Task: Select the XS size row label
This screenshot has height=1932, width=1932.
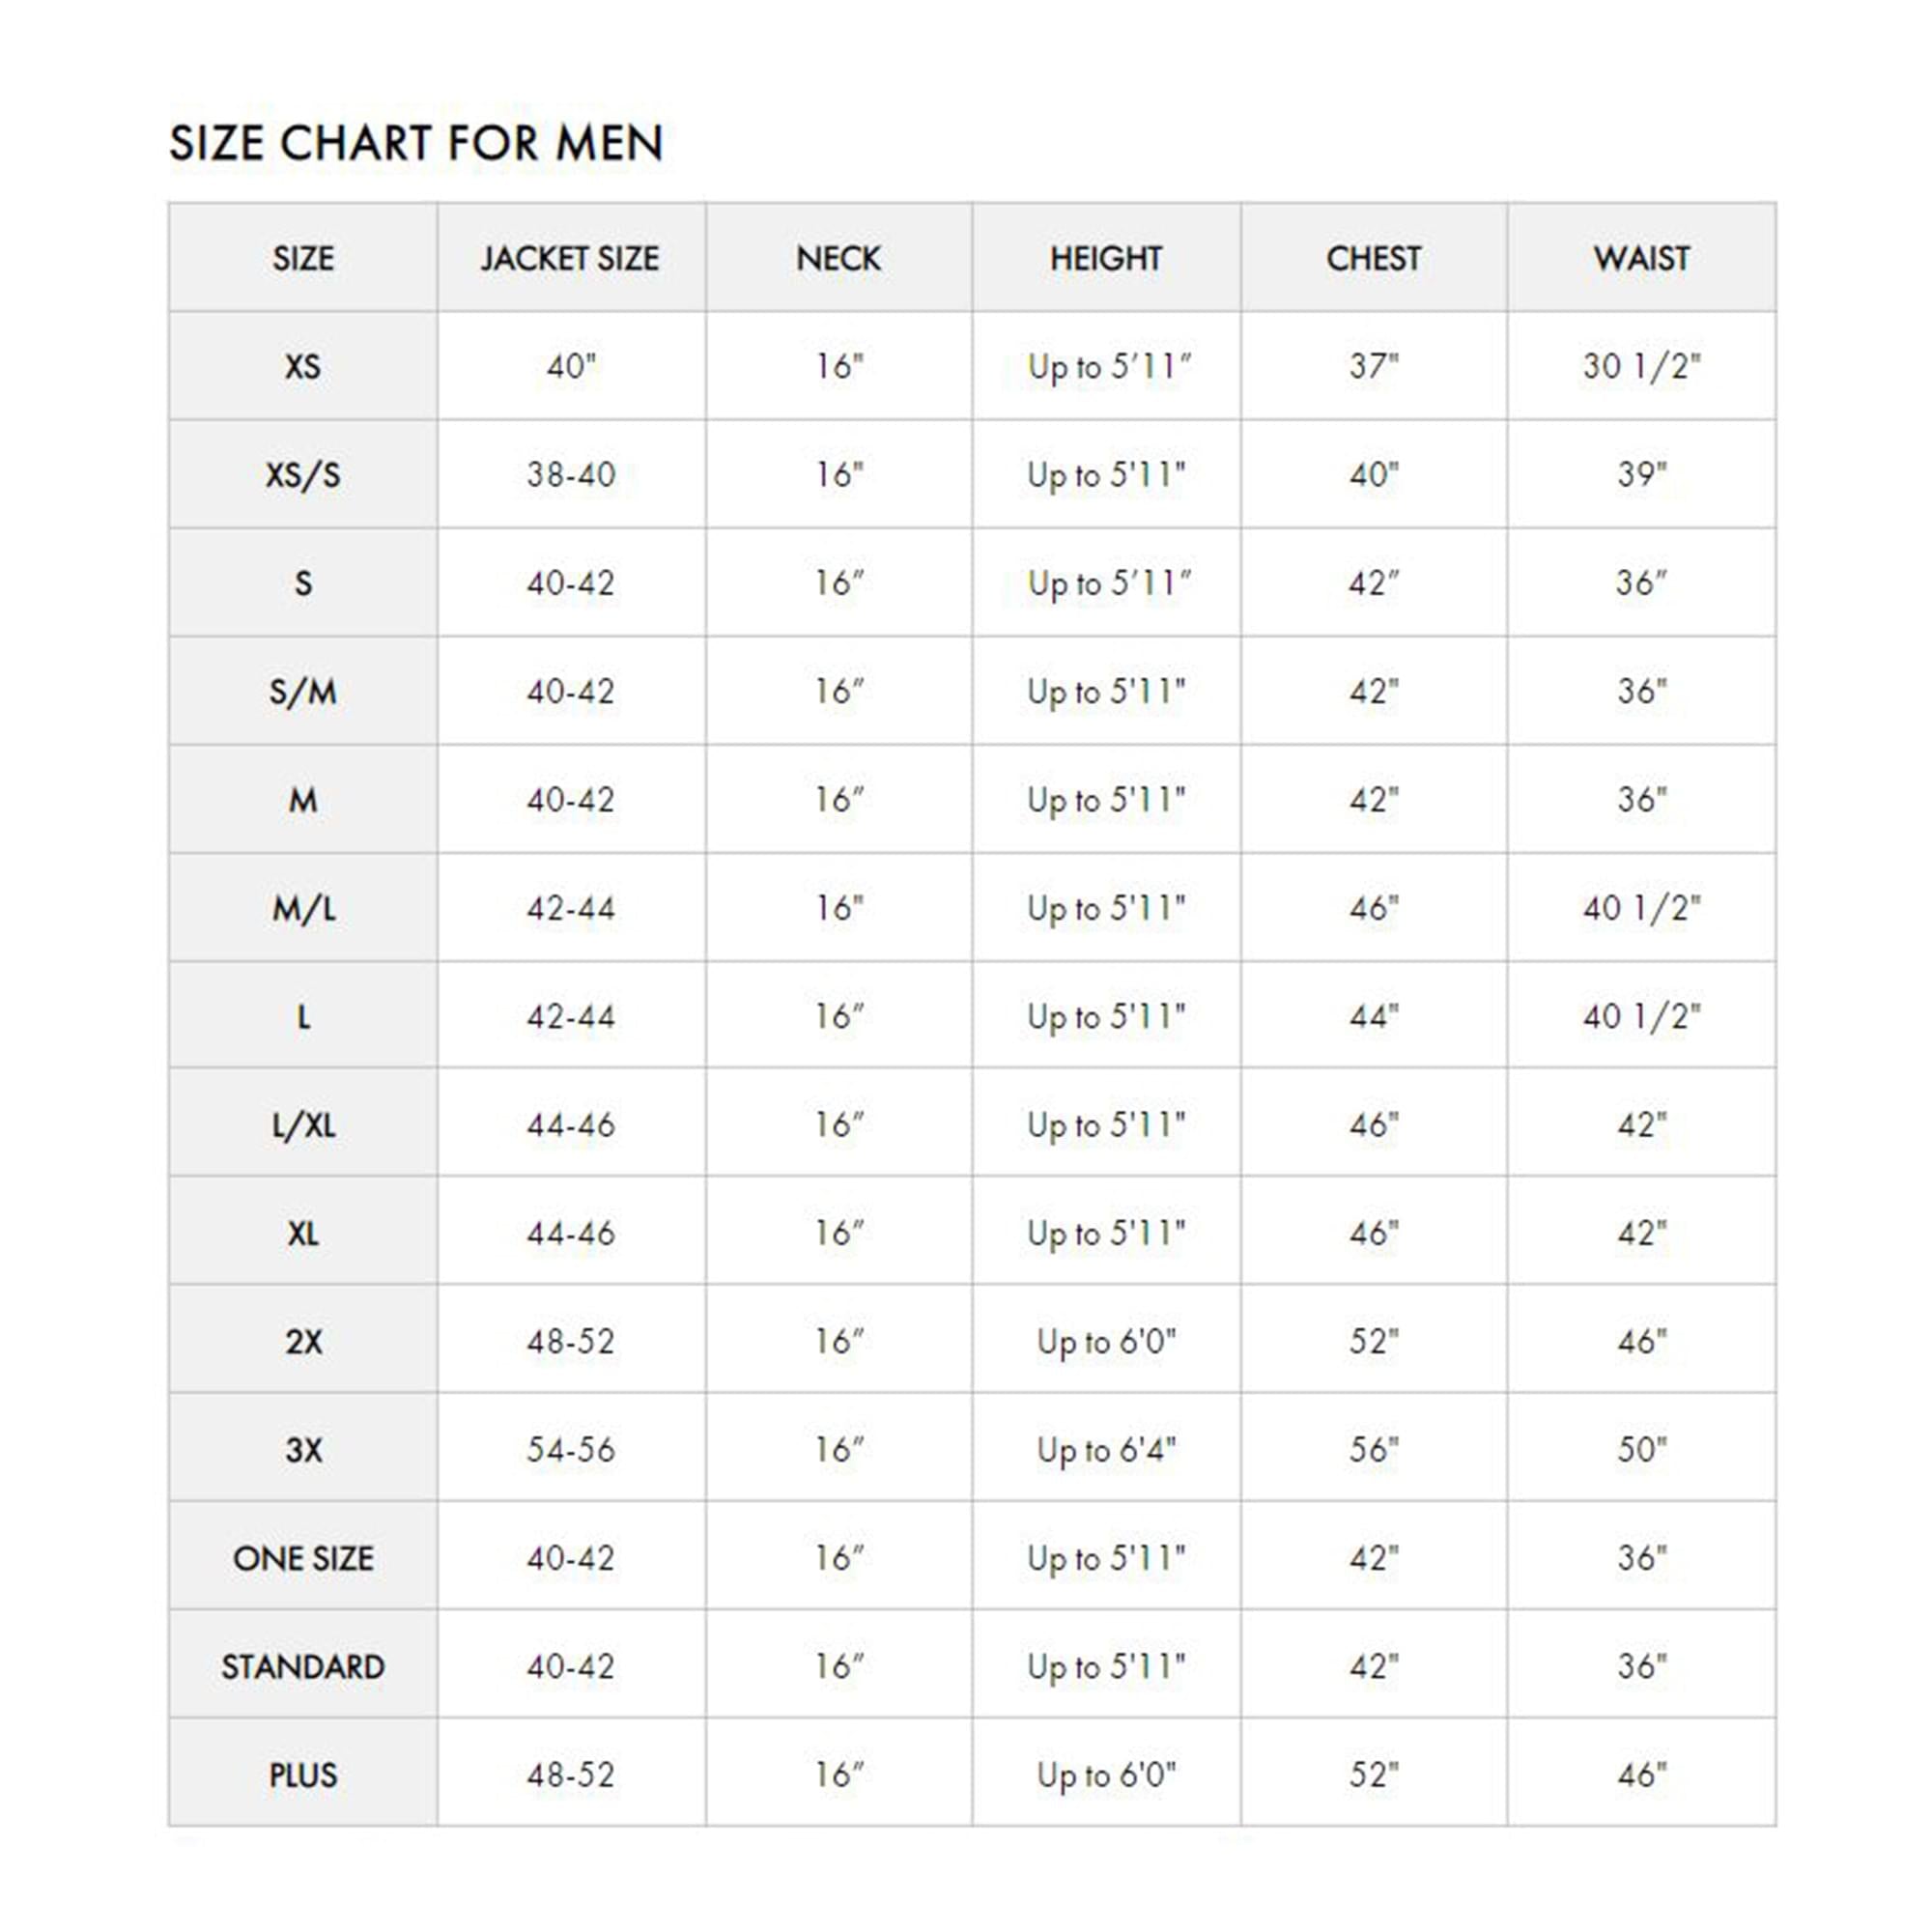Action: 303,367
